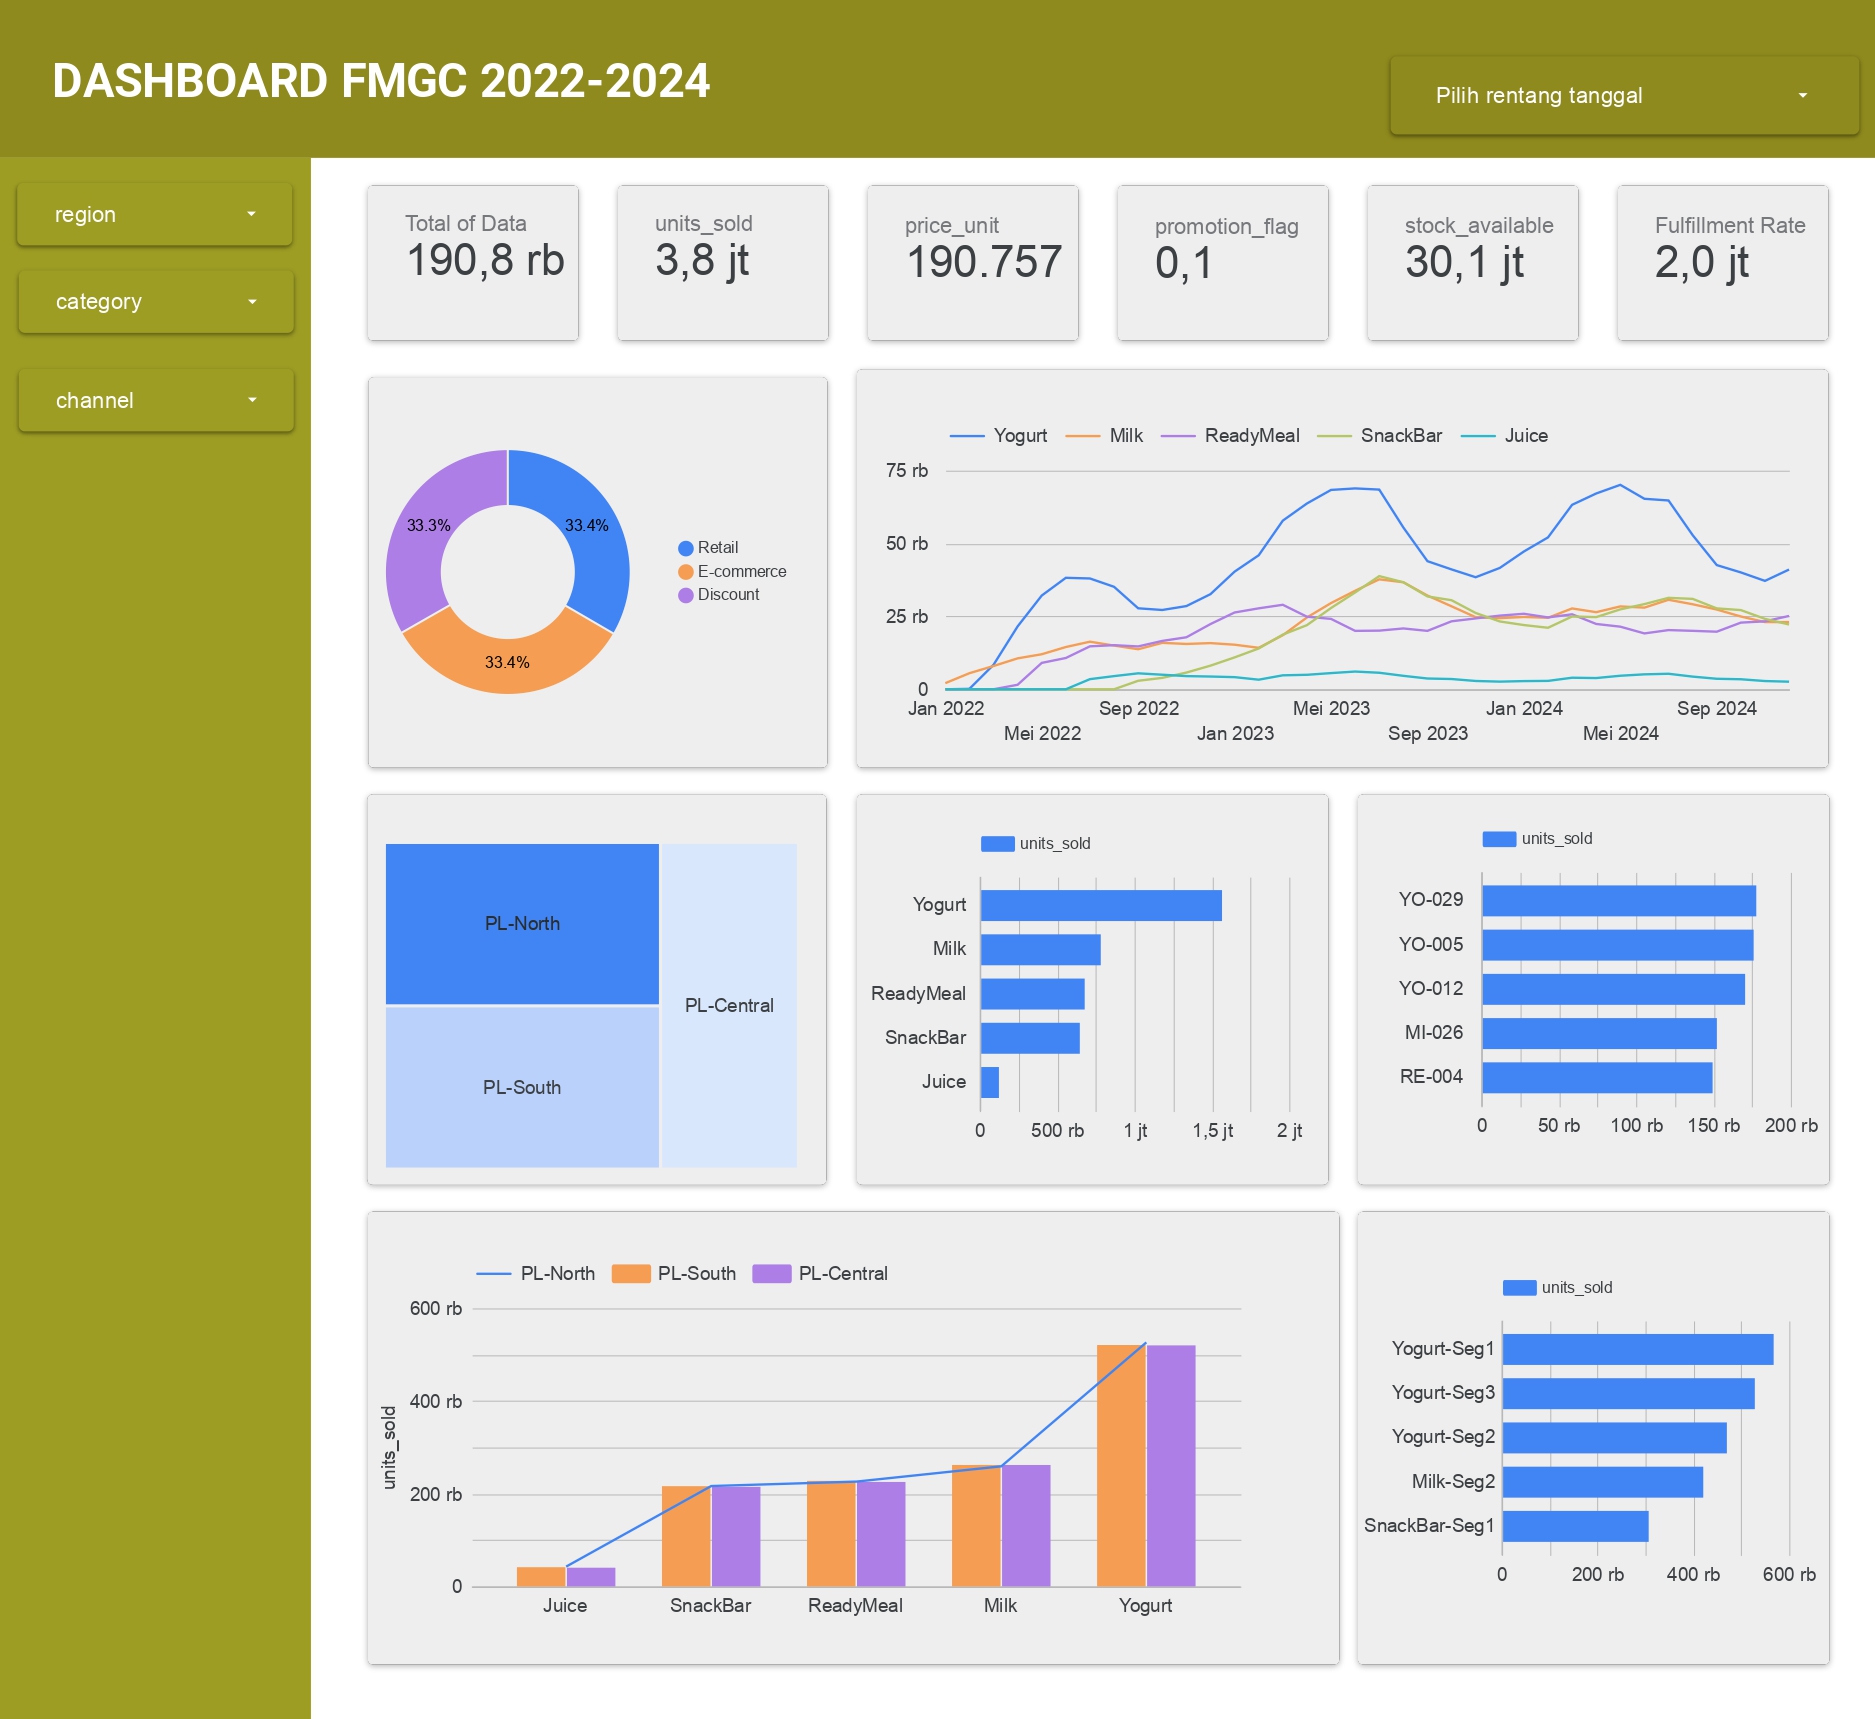Toggle the PL-Central legend in combo chart

click(770, 1273)
